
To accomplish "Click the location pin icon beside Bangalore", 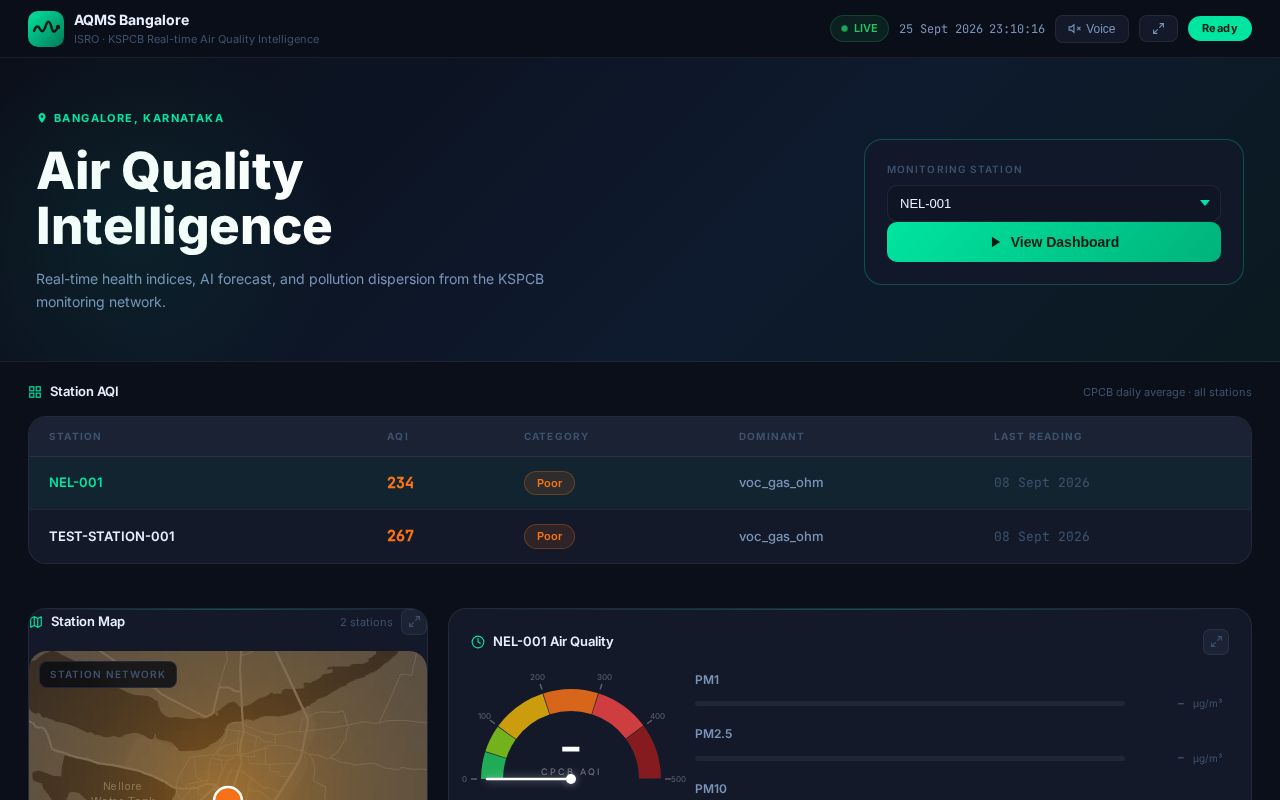I will click(42, 118).
